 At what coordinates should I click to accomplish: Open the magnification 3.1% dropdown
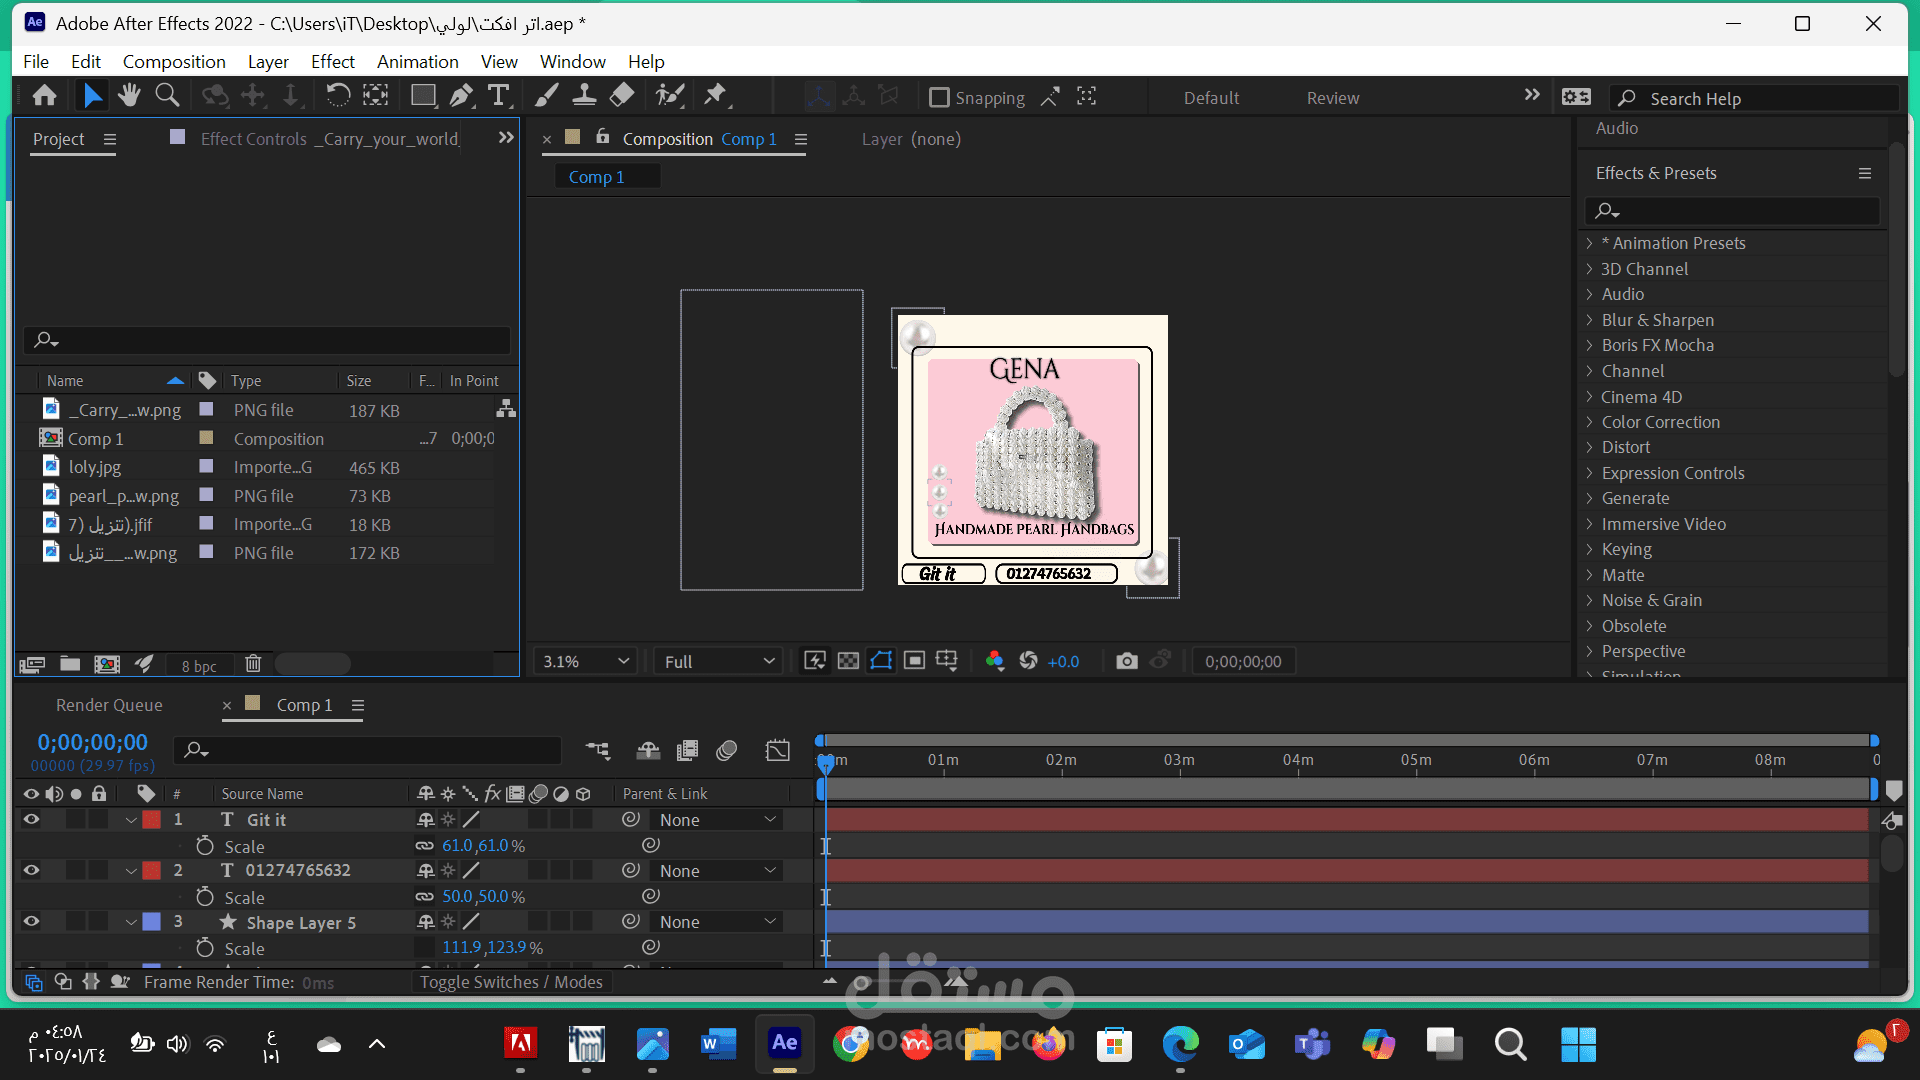click(586, 661)
